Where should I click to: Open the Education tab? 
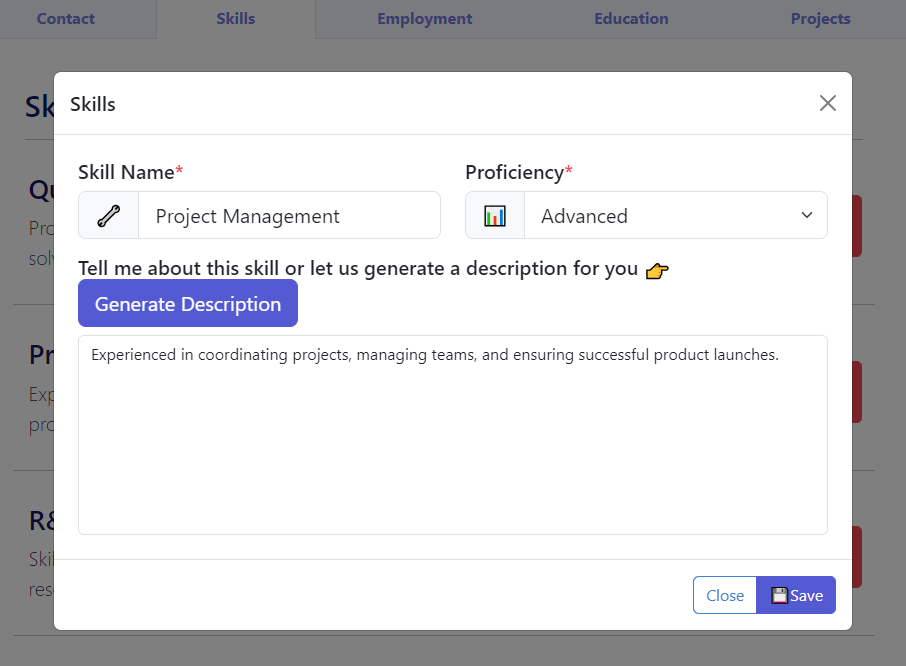[x=631, y=18]
